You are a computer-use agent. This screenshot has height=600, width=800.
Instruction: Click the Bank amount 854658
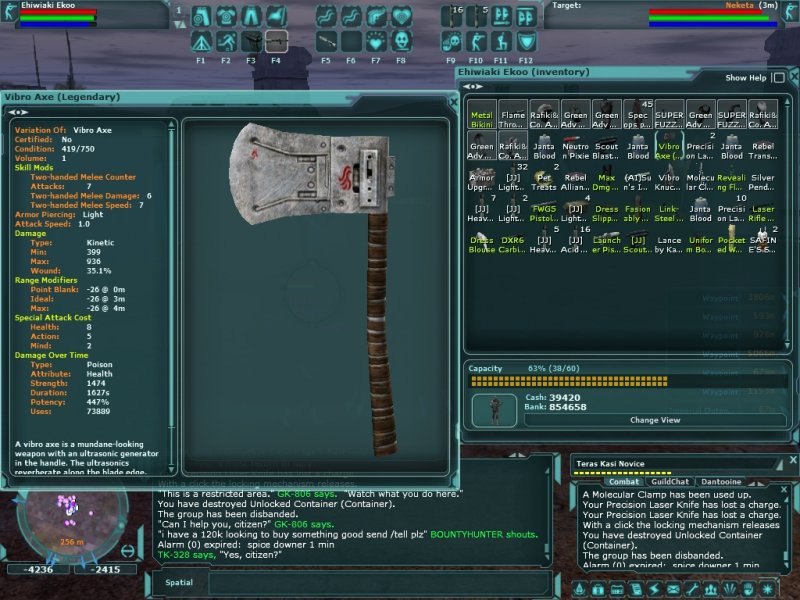(x=567, y=407)
